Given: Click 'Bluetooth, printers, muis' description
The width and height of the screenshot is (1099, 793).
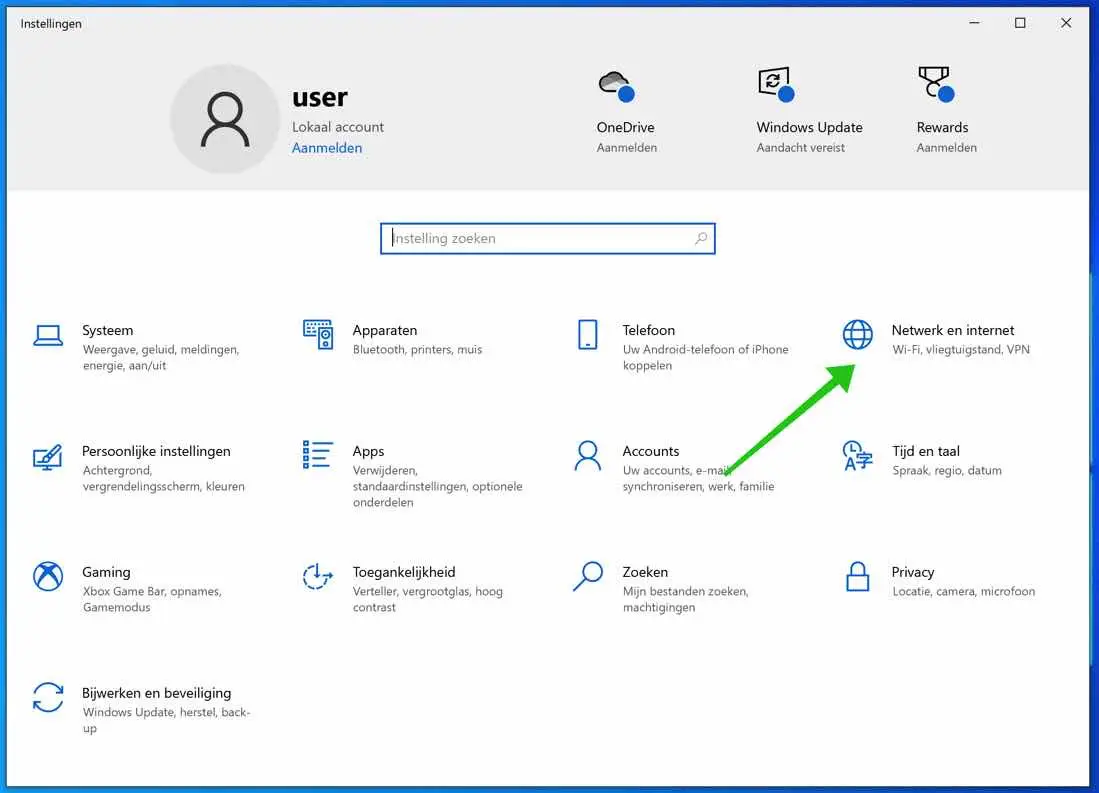Looking at the screenshot, I should pos(417,350).
